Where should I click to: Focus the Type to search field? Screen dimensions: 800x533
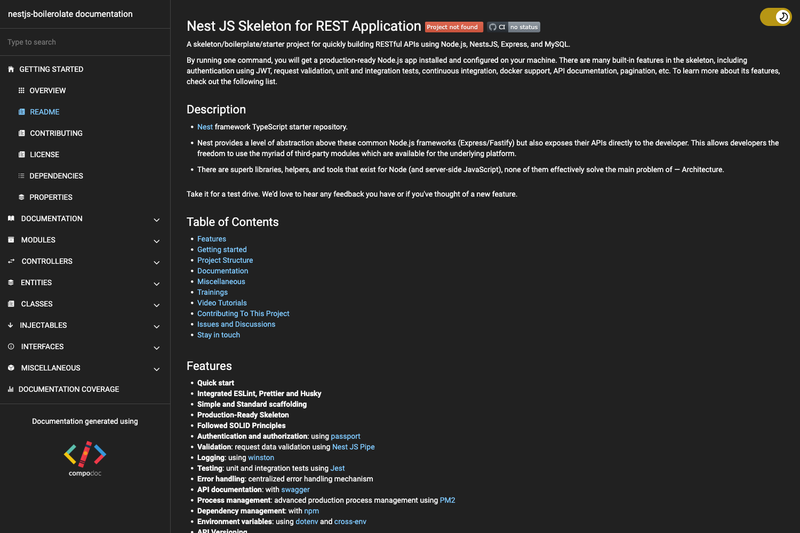tap(85, 42)
